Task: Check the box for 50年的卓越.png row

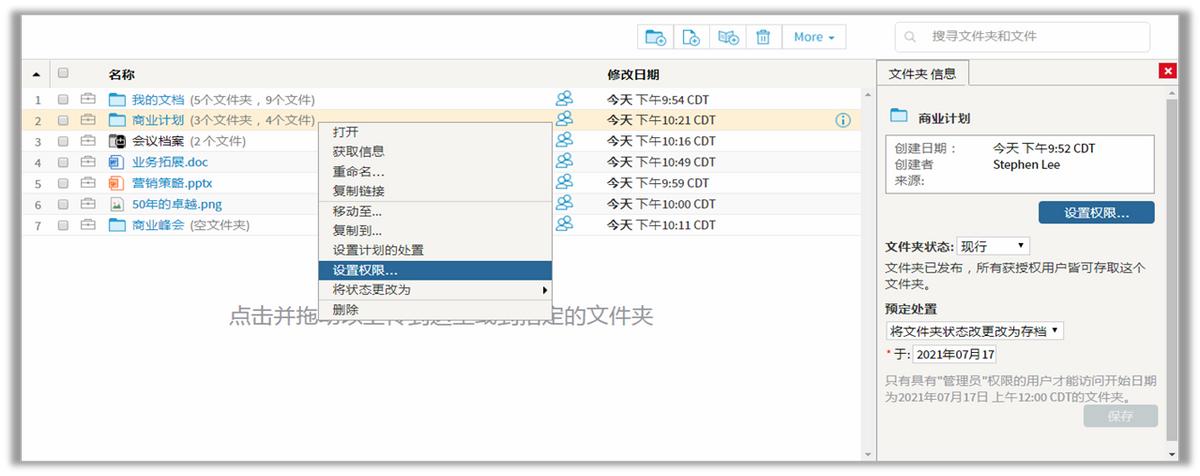Action: tap(63, 204)
